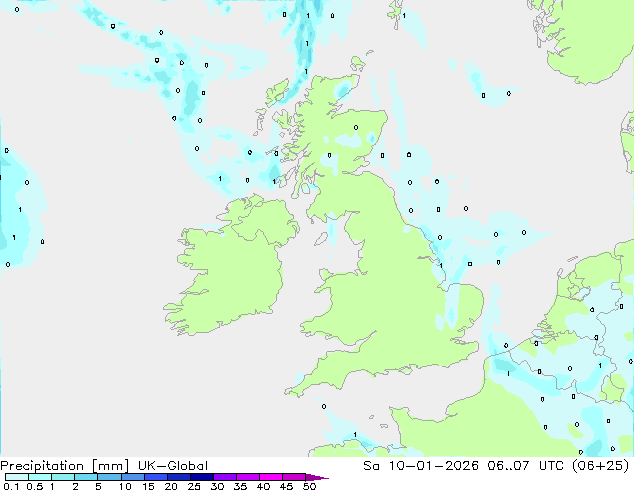Select the time range "06..07"
Screen dimensions: 634x490
tap(508, 466)
